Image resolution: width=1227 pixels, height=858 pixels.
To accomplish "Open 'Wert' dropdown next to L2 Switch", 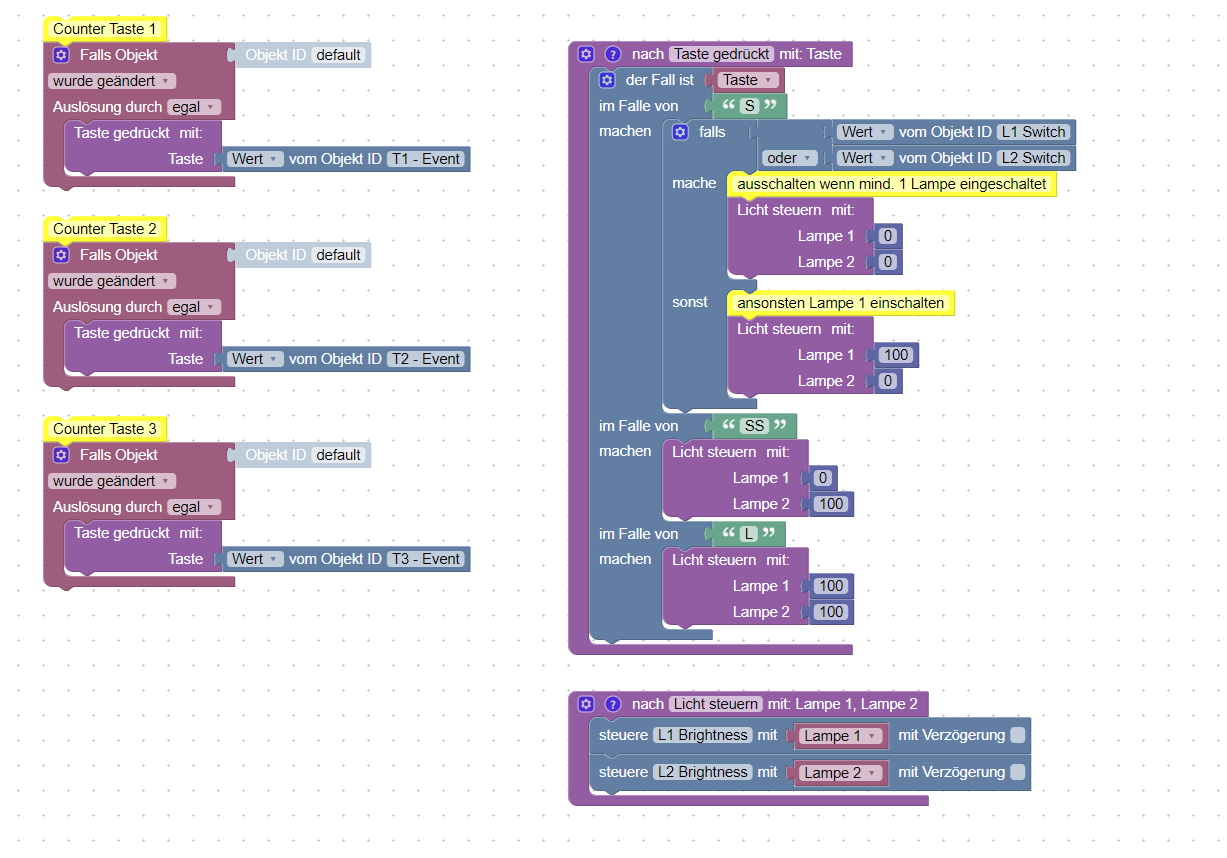I will coord(865,158).
